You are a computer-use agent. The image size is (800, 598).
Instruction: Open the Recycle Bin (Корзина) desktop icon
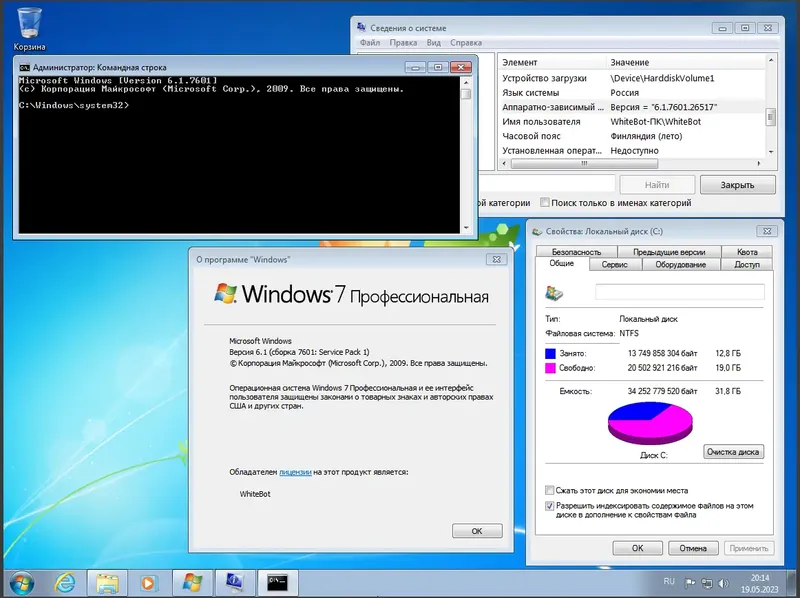29,29
